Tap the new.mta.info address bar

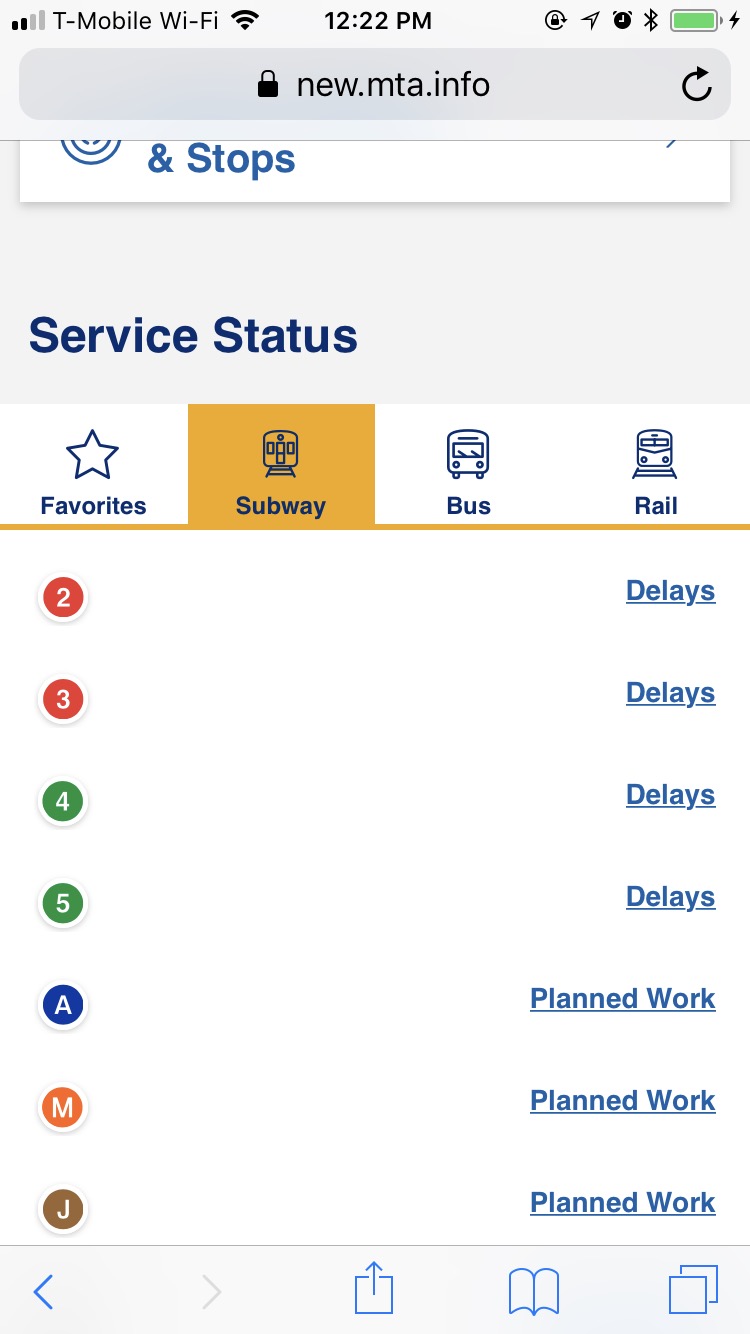pos(375,85)
